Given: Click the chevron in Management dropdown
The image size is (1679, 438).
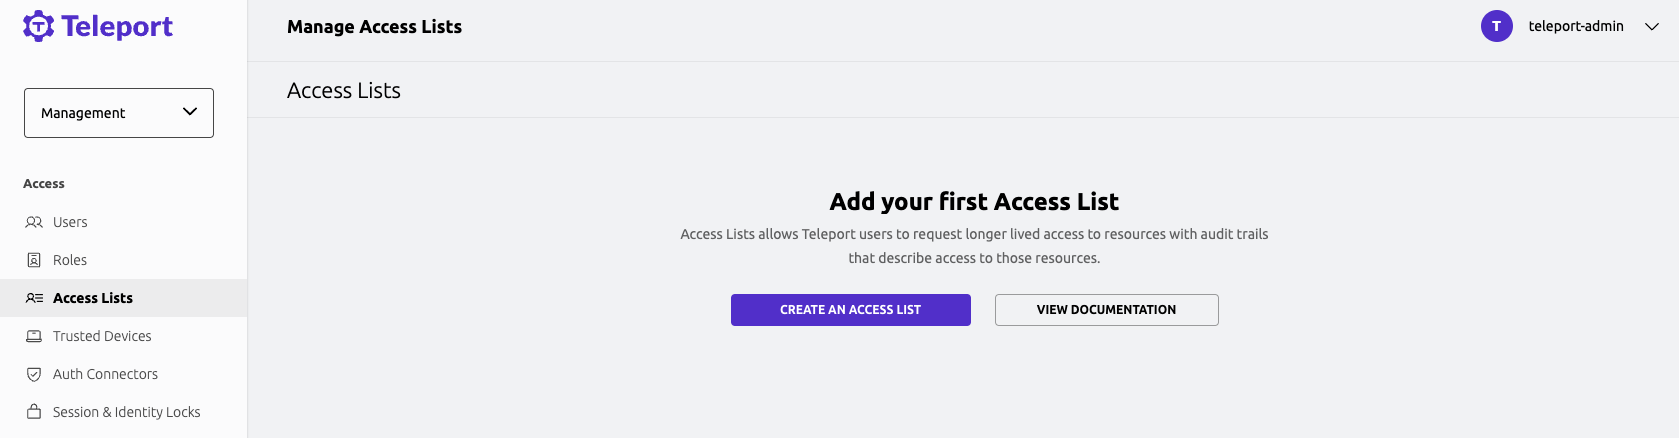Looking at the screenshot, I should tap(190, 112).
